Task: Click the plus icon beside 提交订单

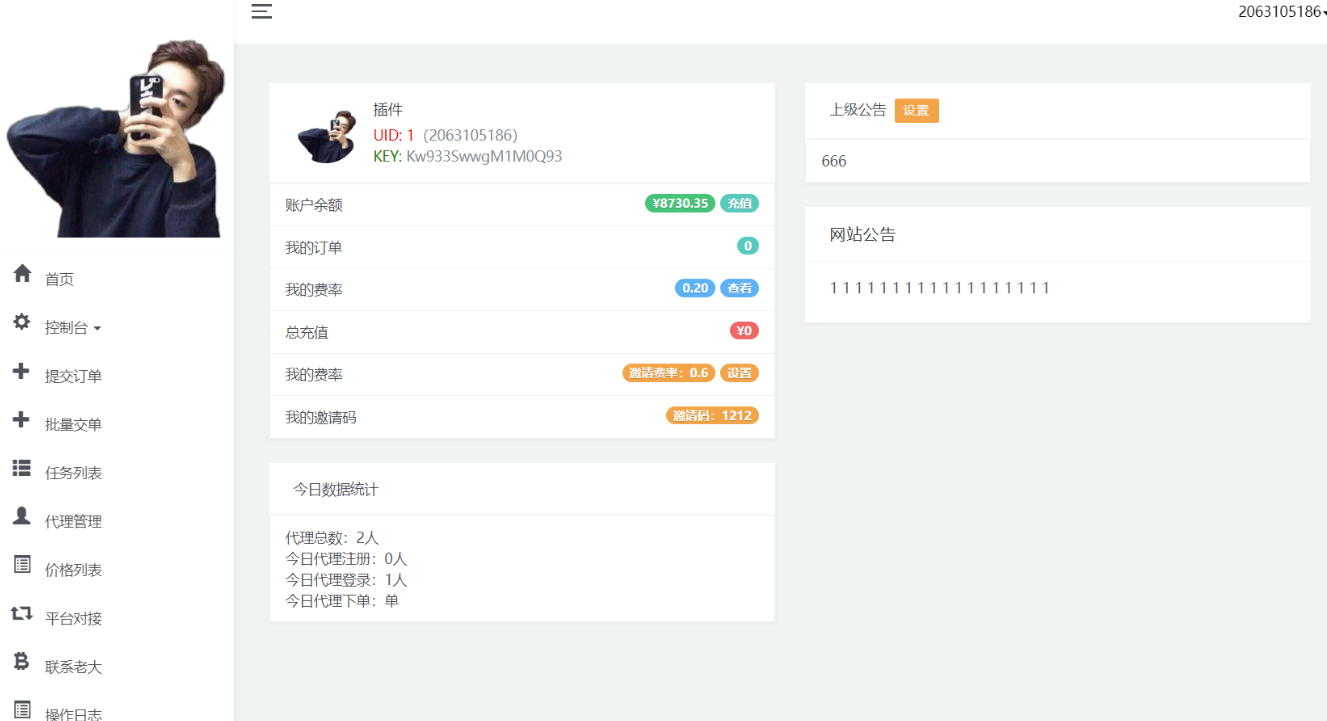Action: pyautogui.click(x=22, y=372)
